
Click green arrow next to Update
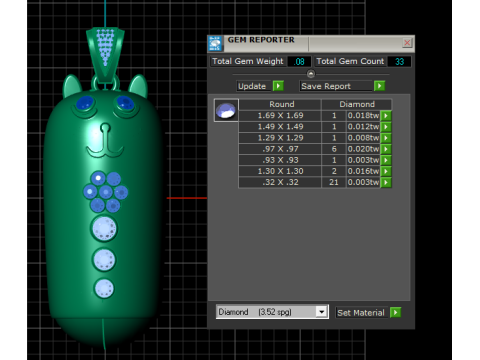pyautogui.click(x=278, y=86)
